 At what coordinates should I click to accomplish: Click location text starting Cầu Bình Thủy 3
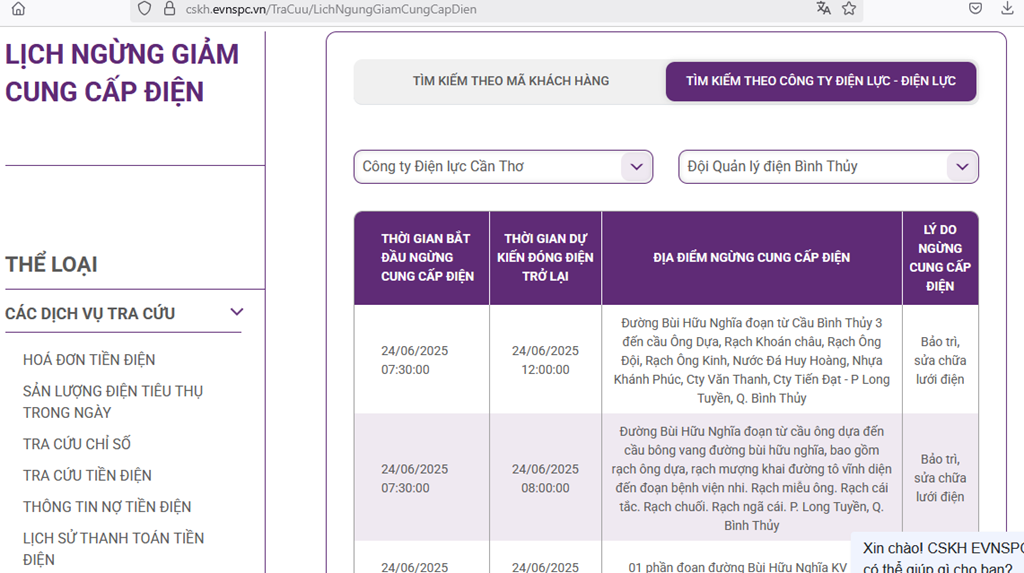pyautogui.click(x=752, y=360)
